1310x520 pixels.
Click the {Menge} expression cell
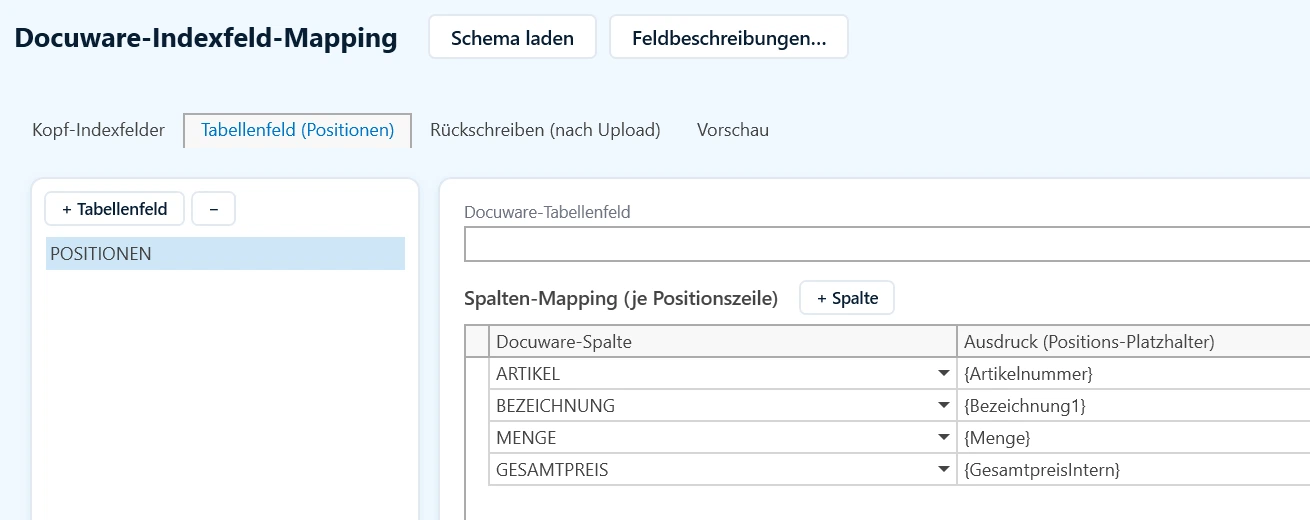(1133, 438)
